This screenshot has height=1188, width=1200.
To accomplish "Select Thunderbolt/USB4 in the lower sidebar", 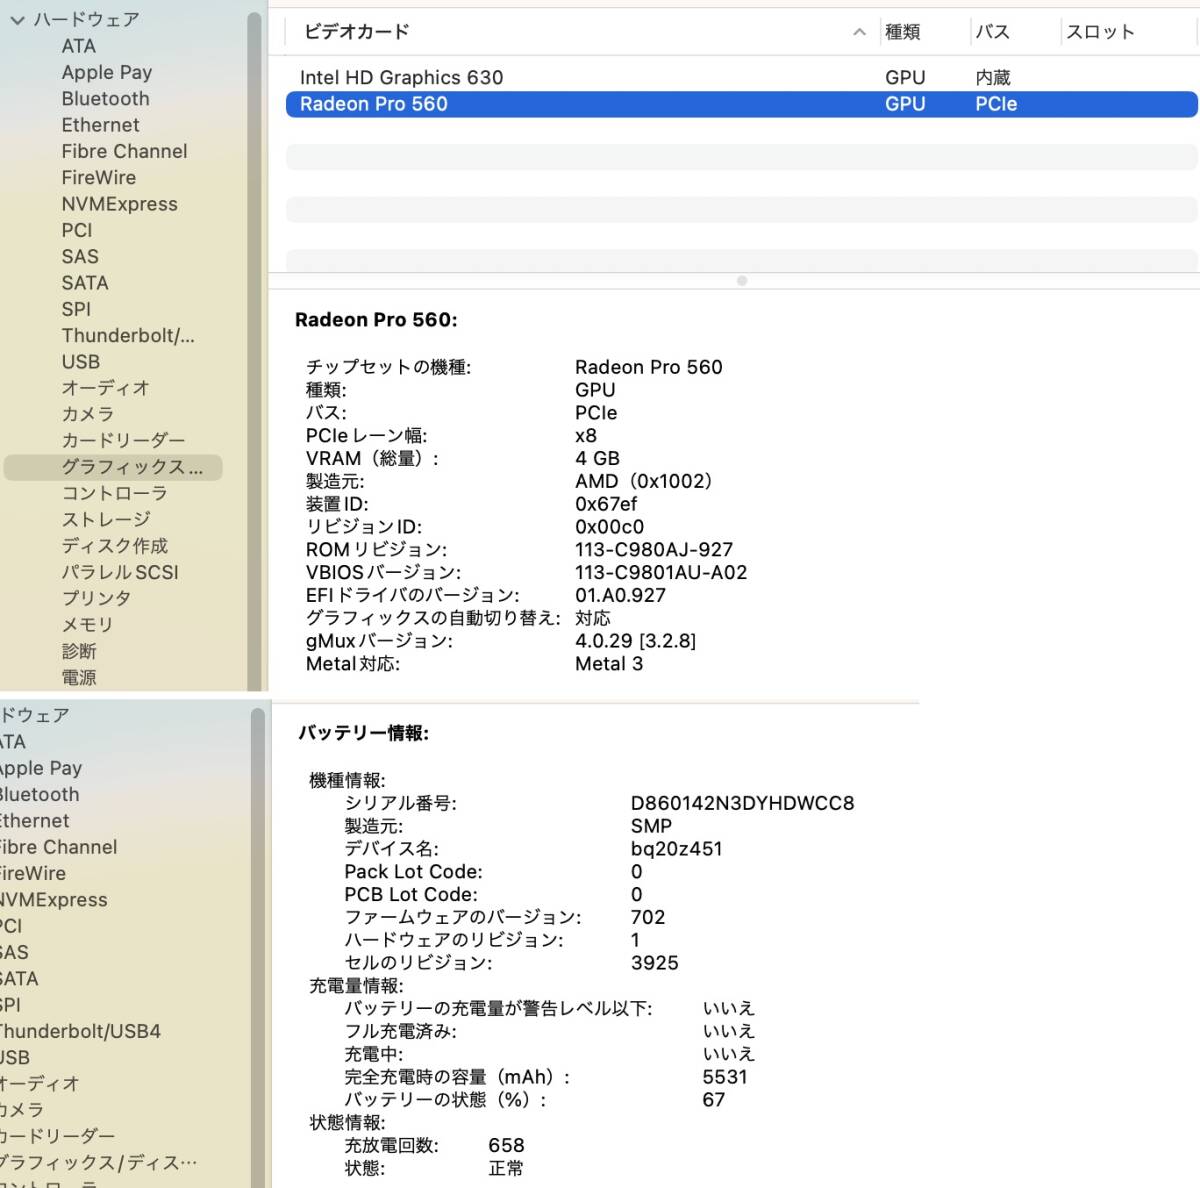I will tap(80, 1031).
